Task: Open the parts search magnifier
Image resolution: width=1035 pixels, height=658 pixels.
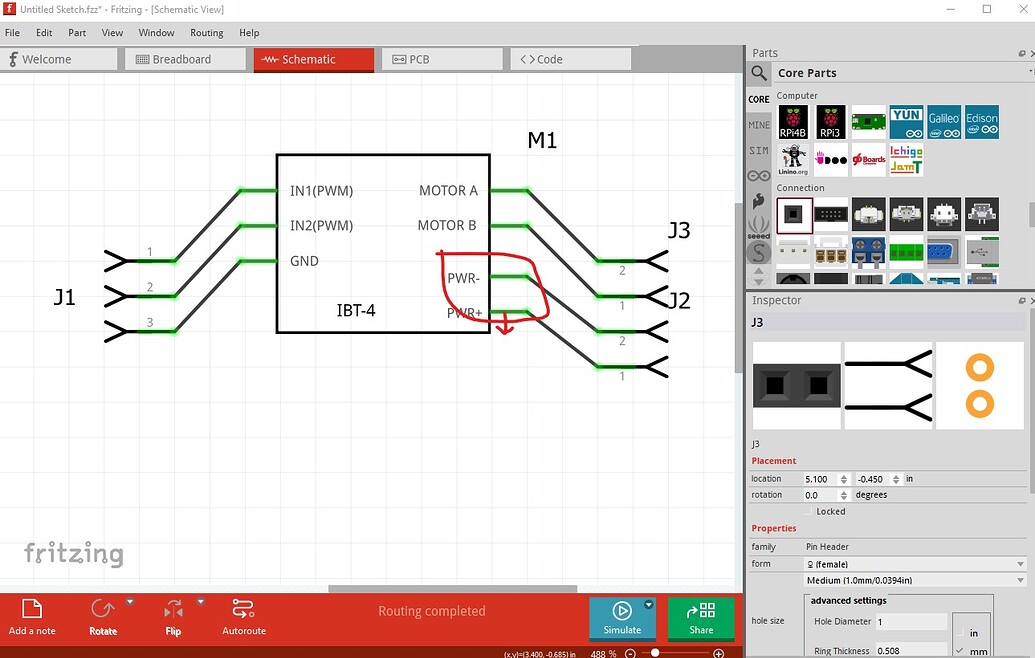Action: [x=759, y=73]
